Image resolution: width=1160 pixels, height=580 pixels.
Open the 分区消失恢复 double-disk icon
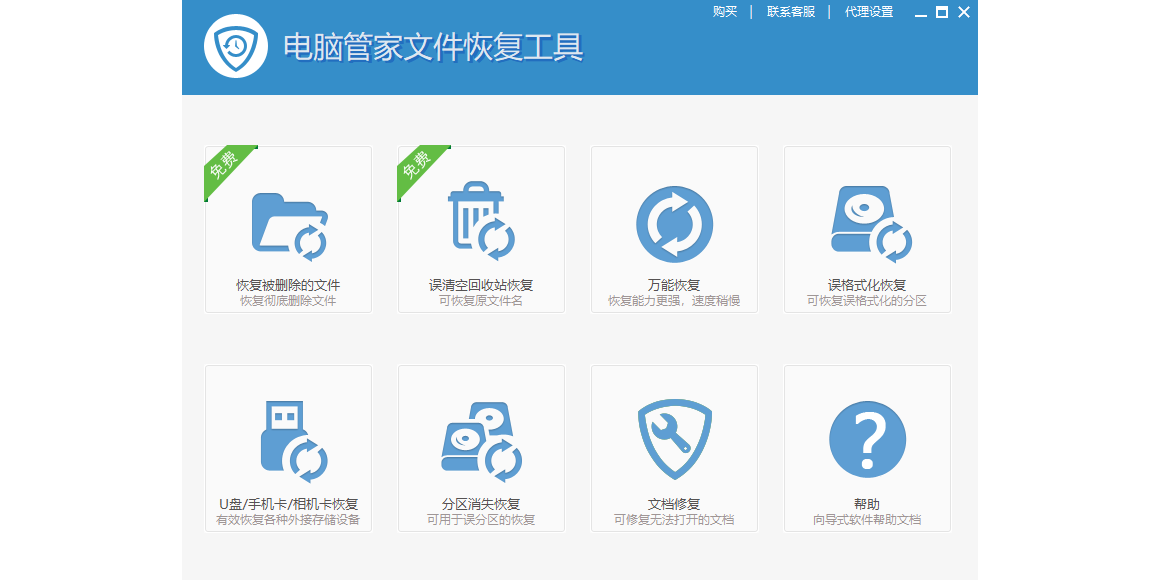click(481, 441)
